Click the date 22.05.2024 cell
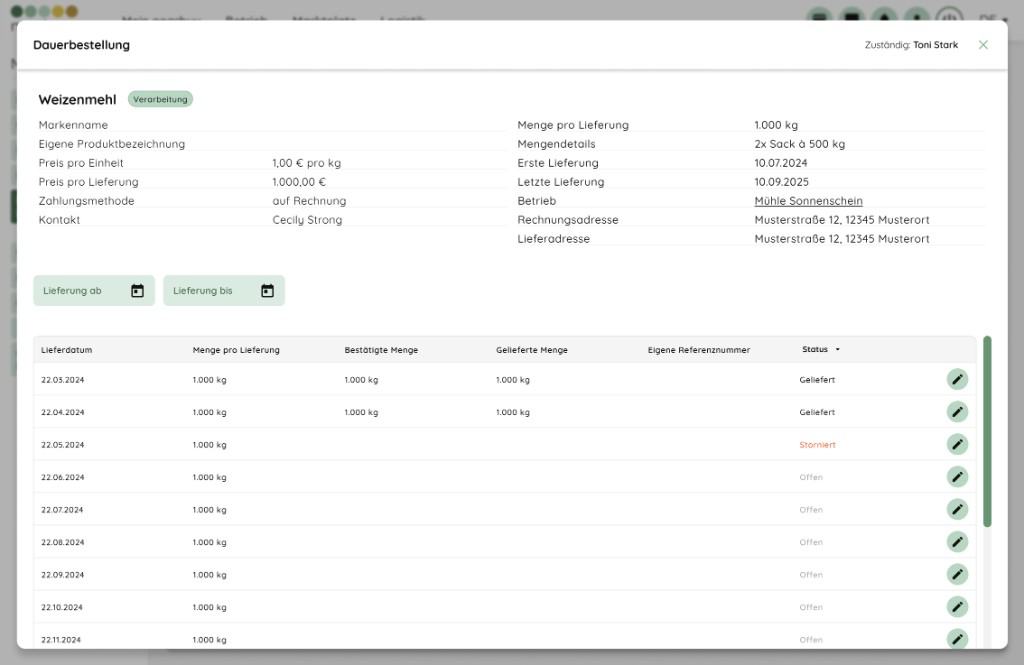Screen dimensions: 1024x665 pyautogui.click(x=63, y=445)
